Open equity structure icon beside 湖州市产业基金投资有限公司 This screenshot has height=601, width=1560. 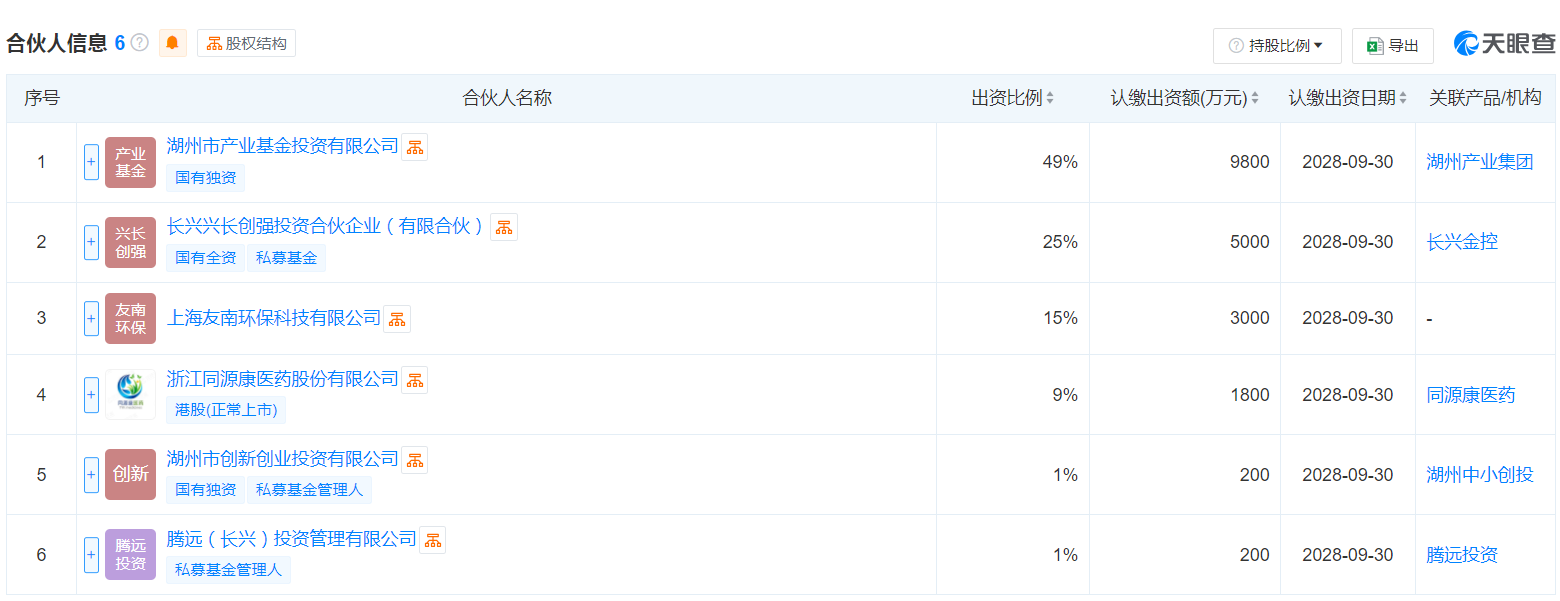pyautogui.click(x=415, y=147)
